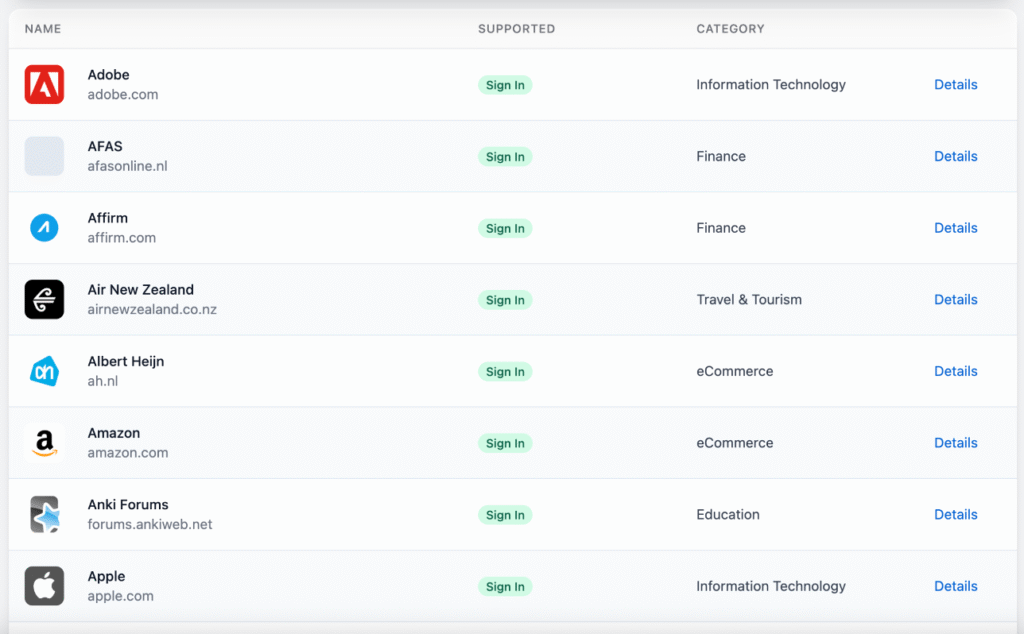Click the NAME column header
1024x634 pixels.
(x=43, y=29)
